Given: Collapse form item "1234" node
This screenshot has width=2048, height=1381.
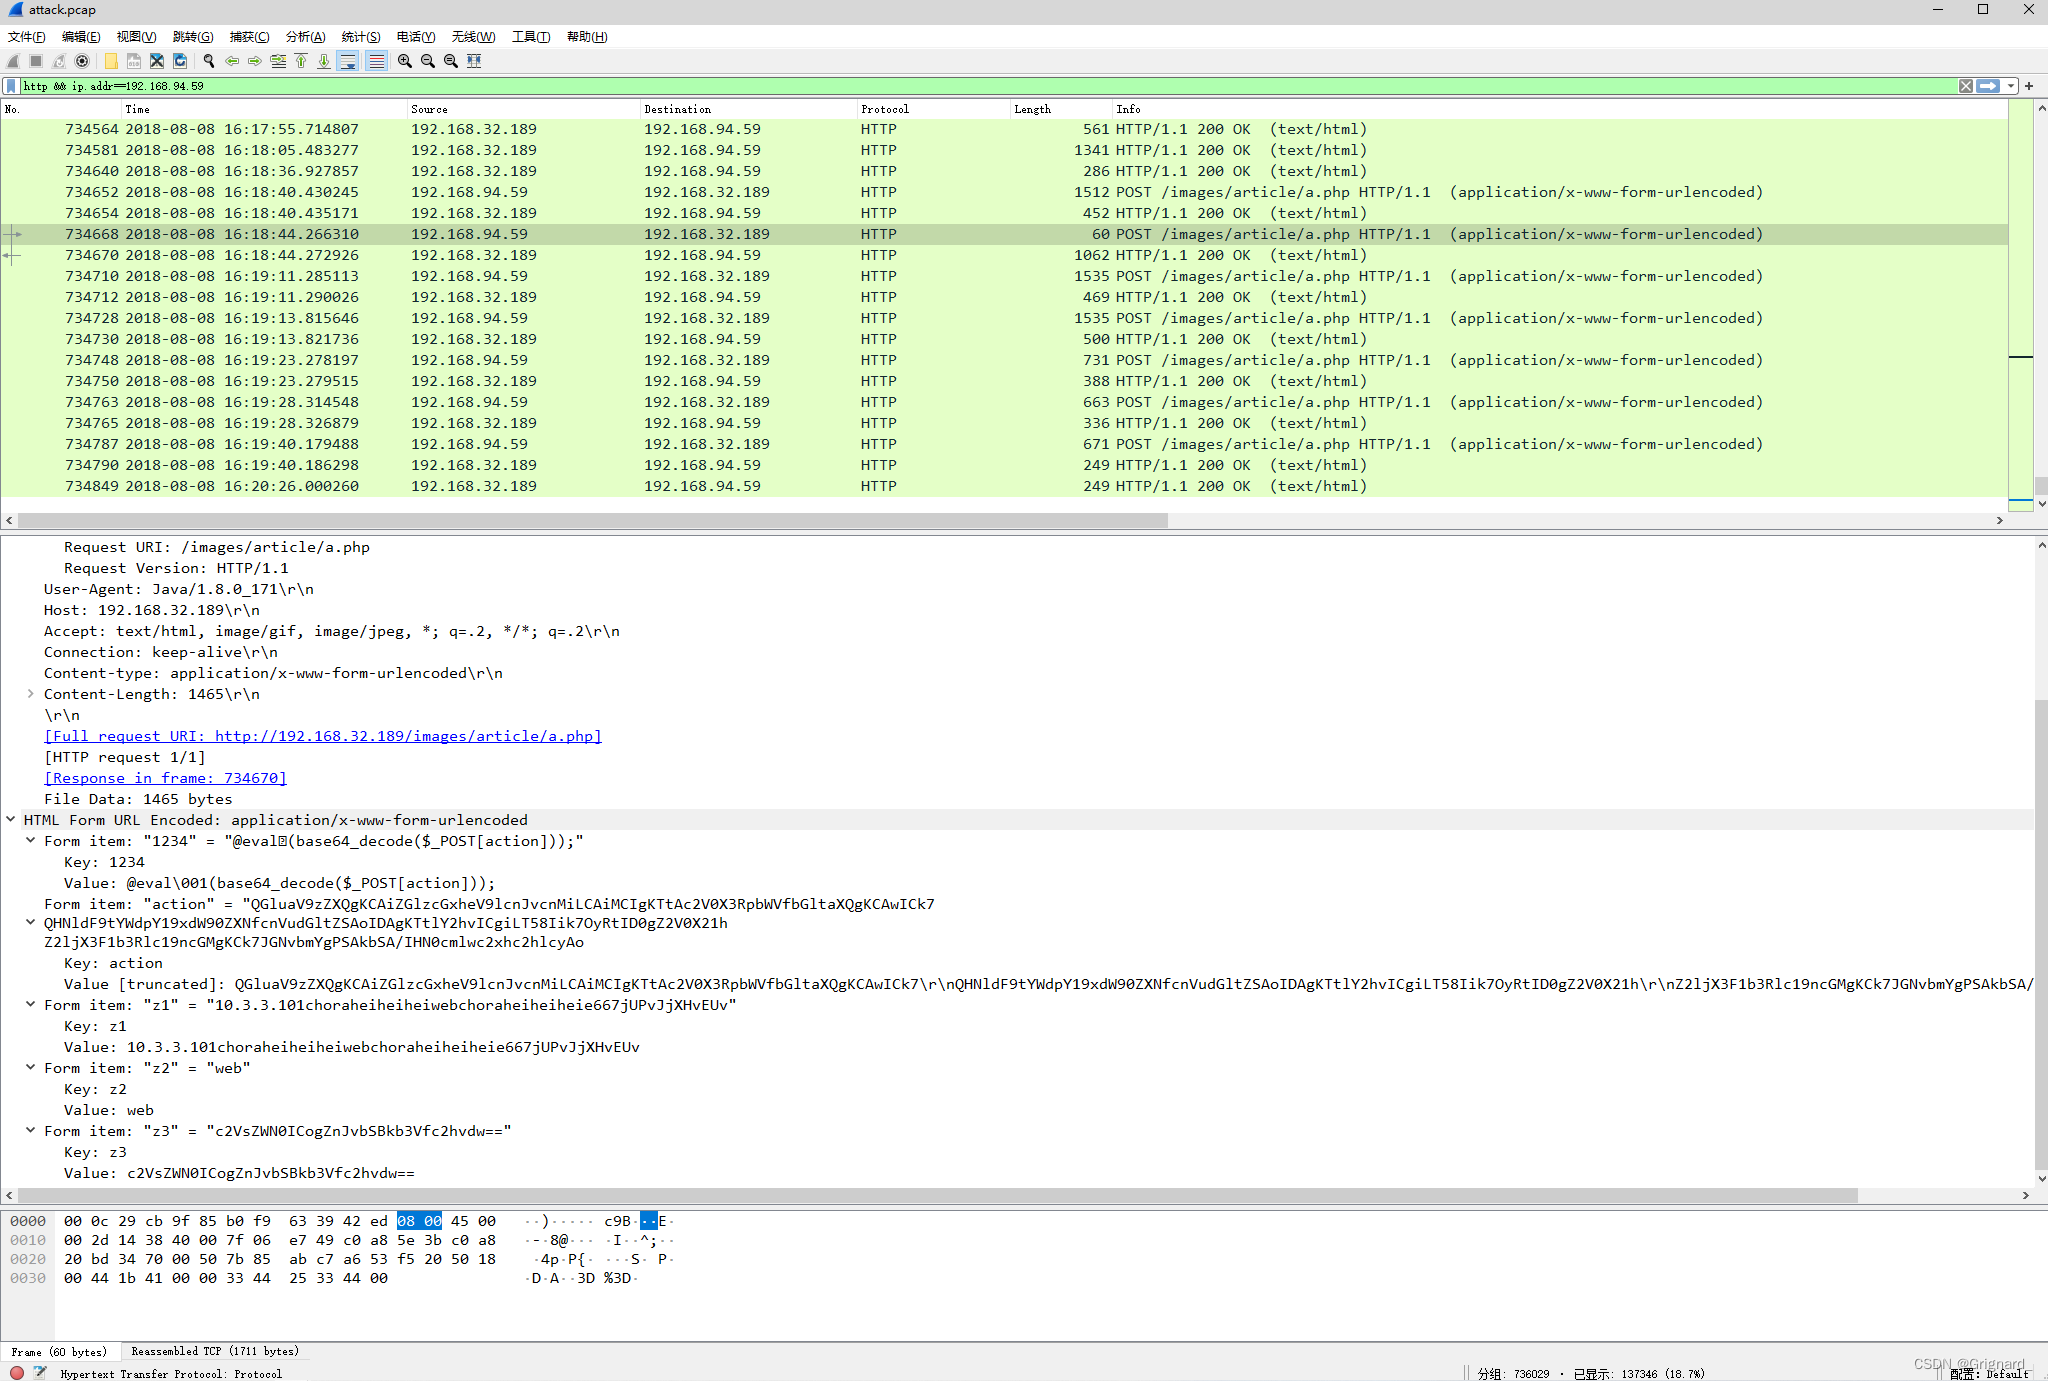Looking at the screenshot, I should click(x=30, y=841).
